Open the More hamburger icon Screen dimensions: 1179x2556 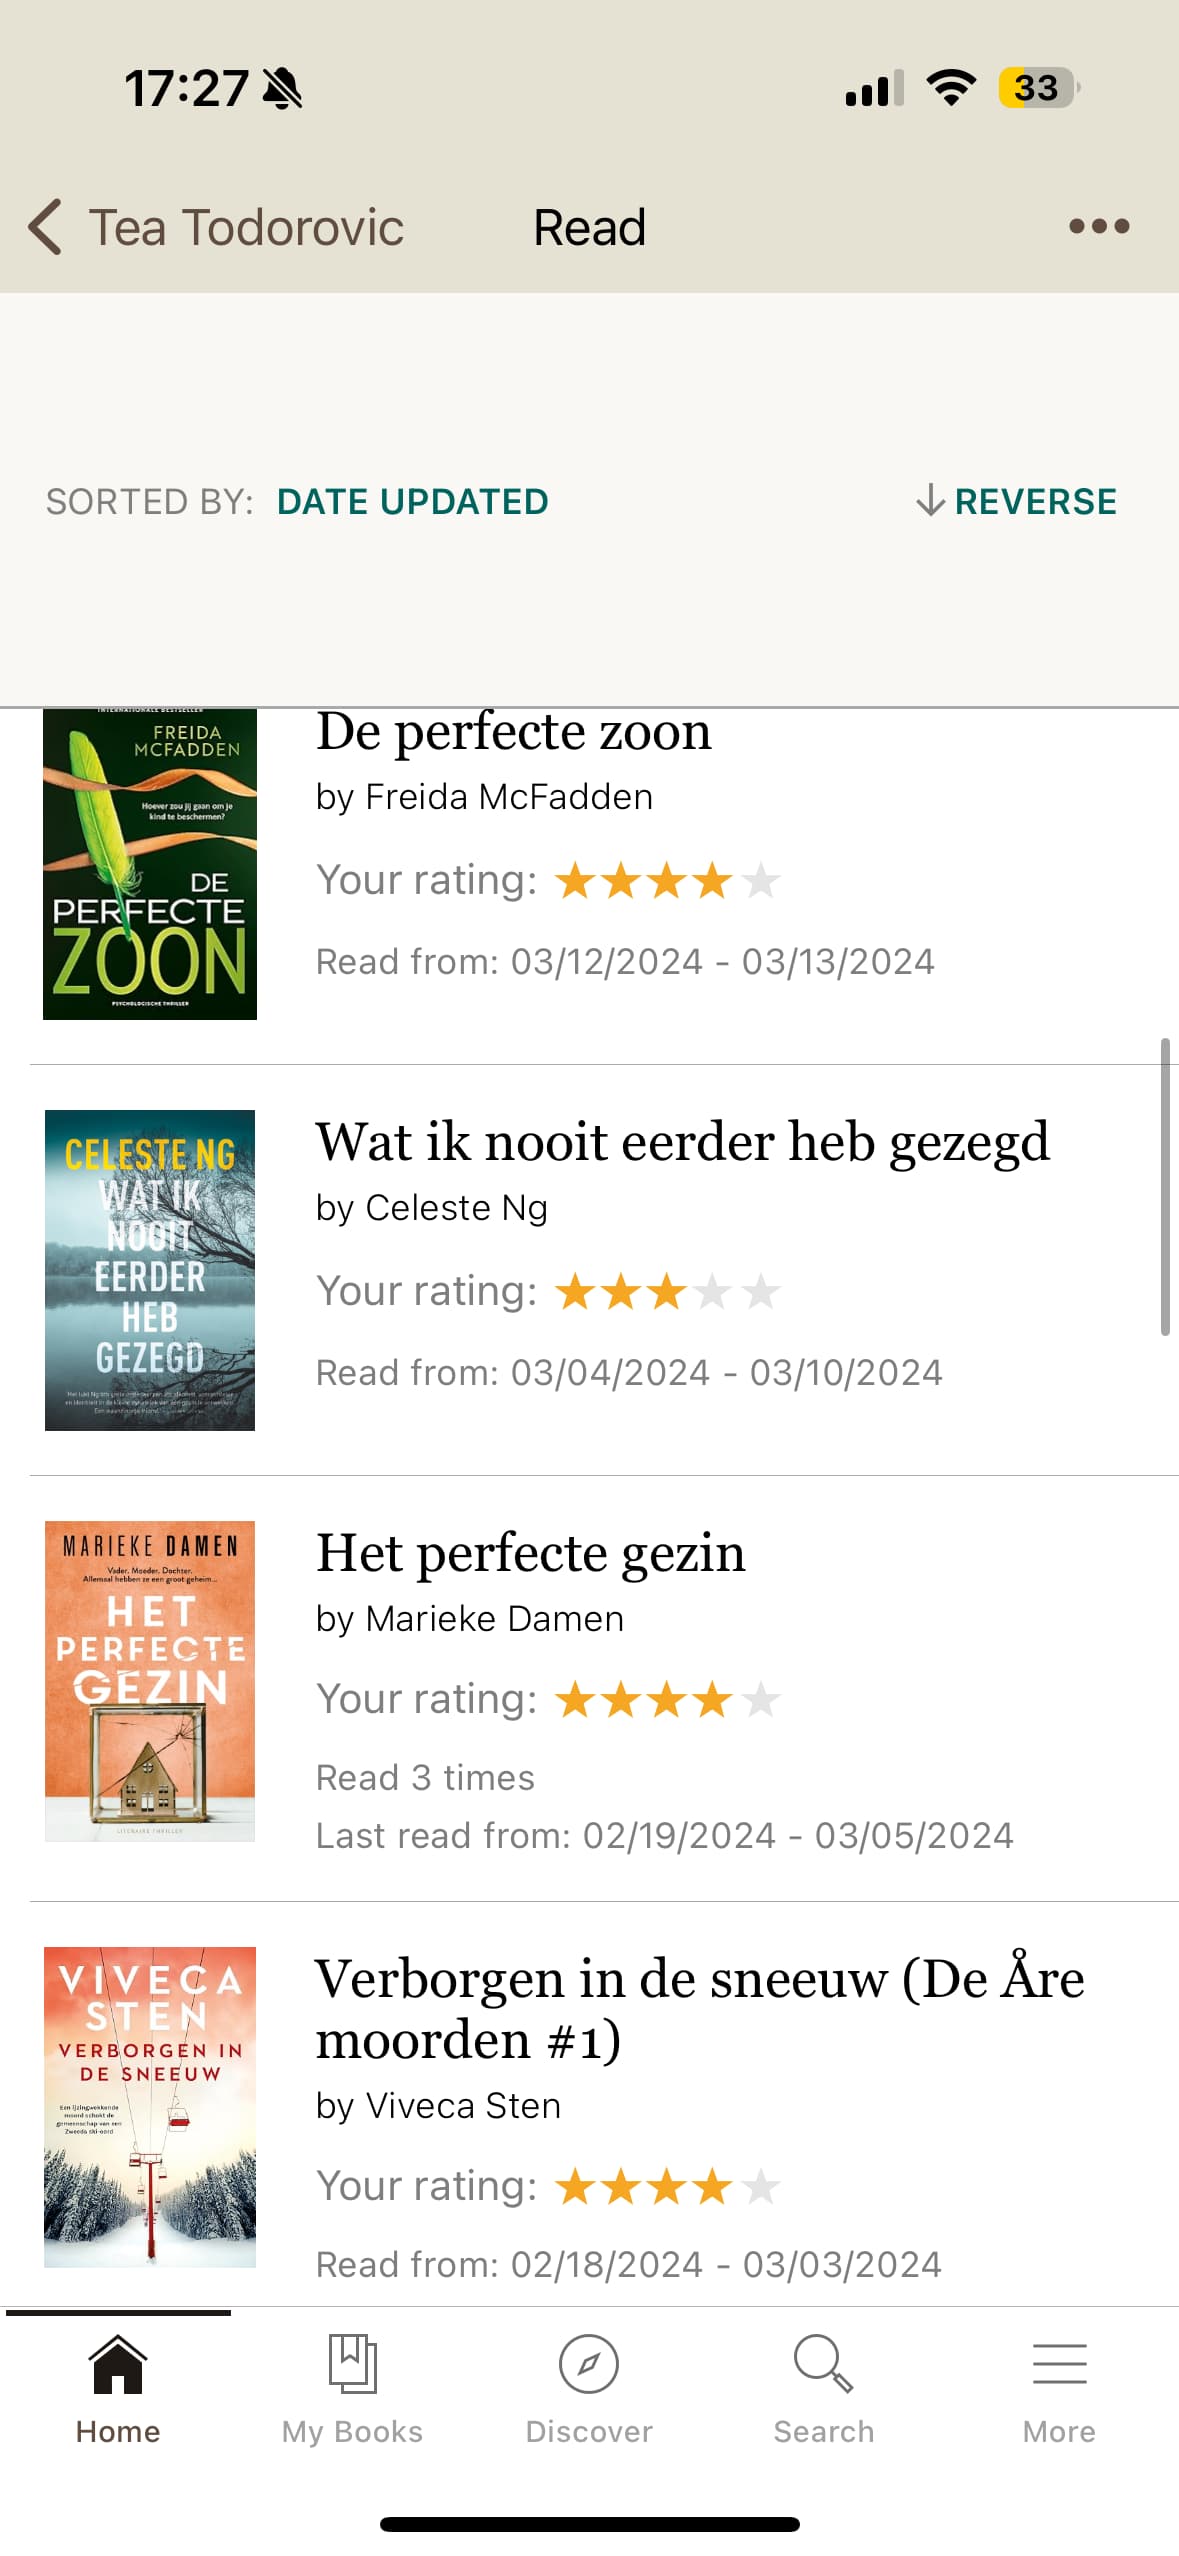[x=1059, y=2364]
